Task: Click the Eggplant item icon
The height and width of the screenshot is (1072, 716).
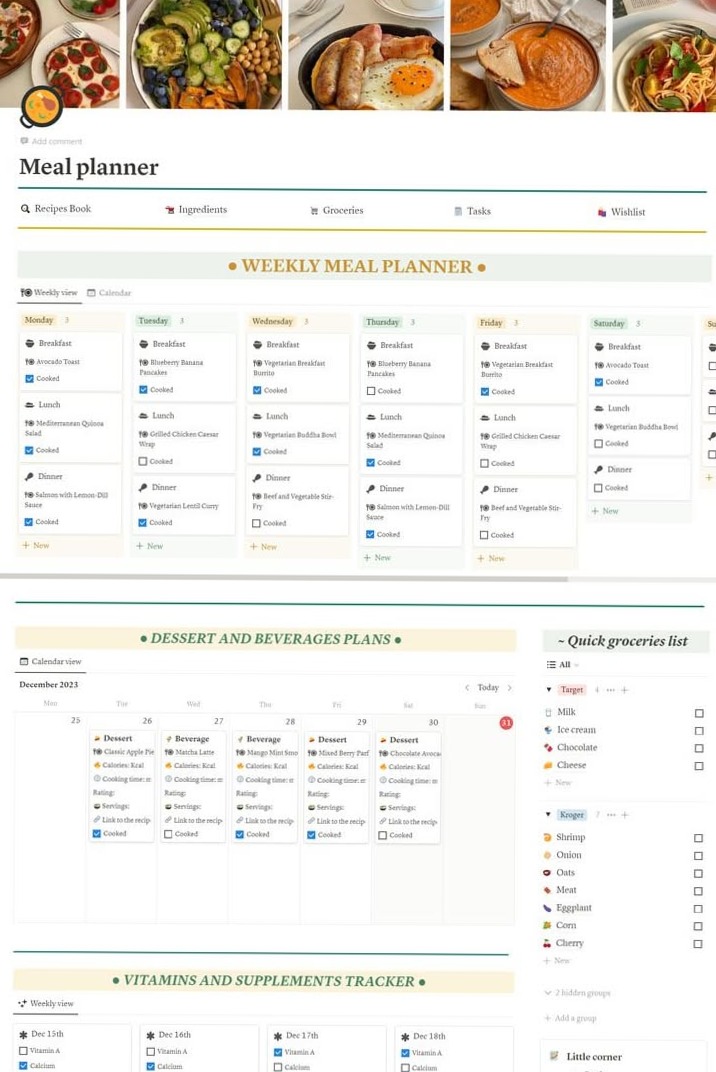Action: tap(547, 908)
